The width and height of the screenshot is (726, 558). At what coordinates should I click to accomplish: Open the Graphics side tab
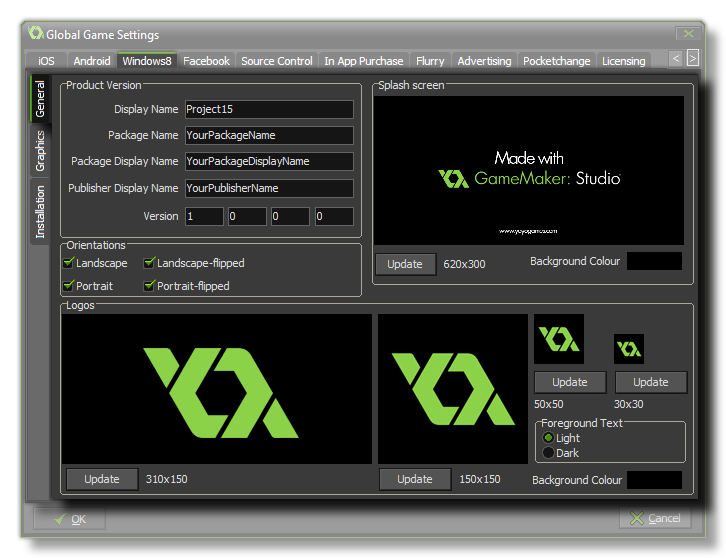pyautogui.click(x=40, y=151)
